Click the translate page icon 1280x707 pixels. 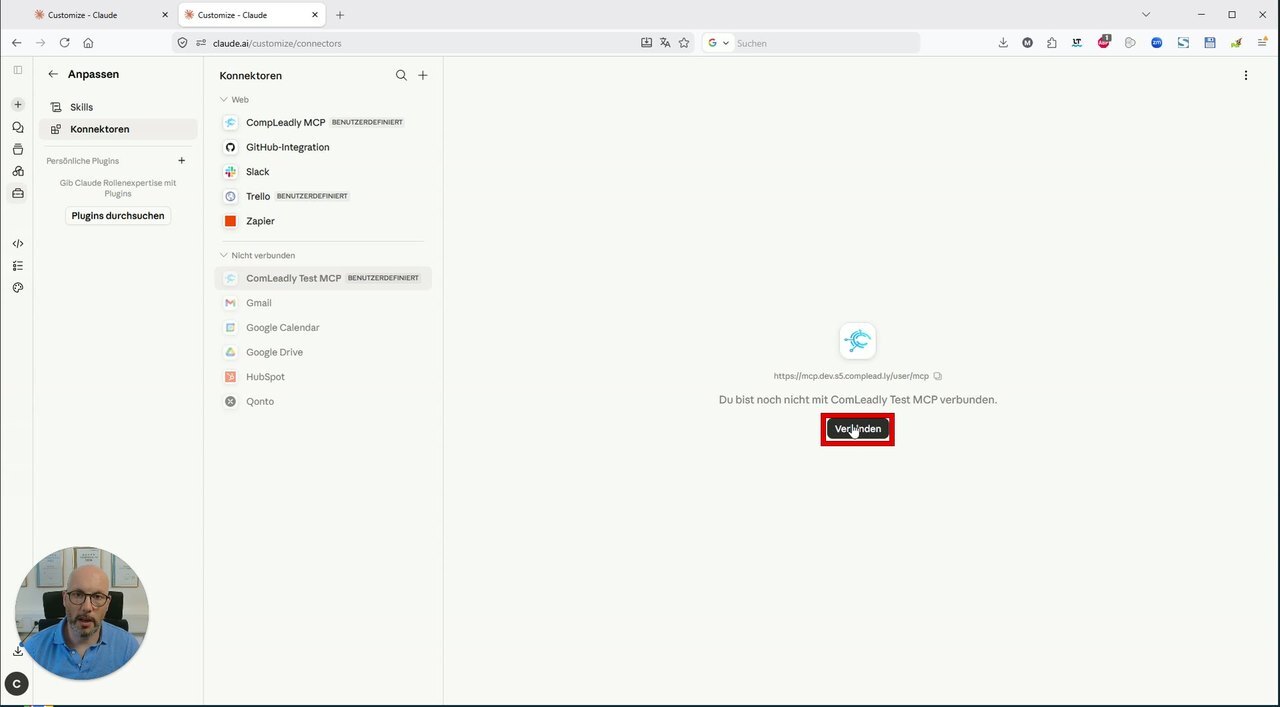(x=665, y=43)
